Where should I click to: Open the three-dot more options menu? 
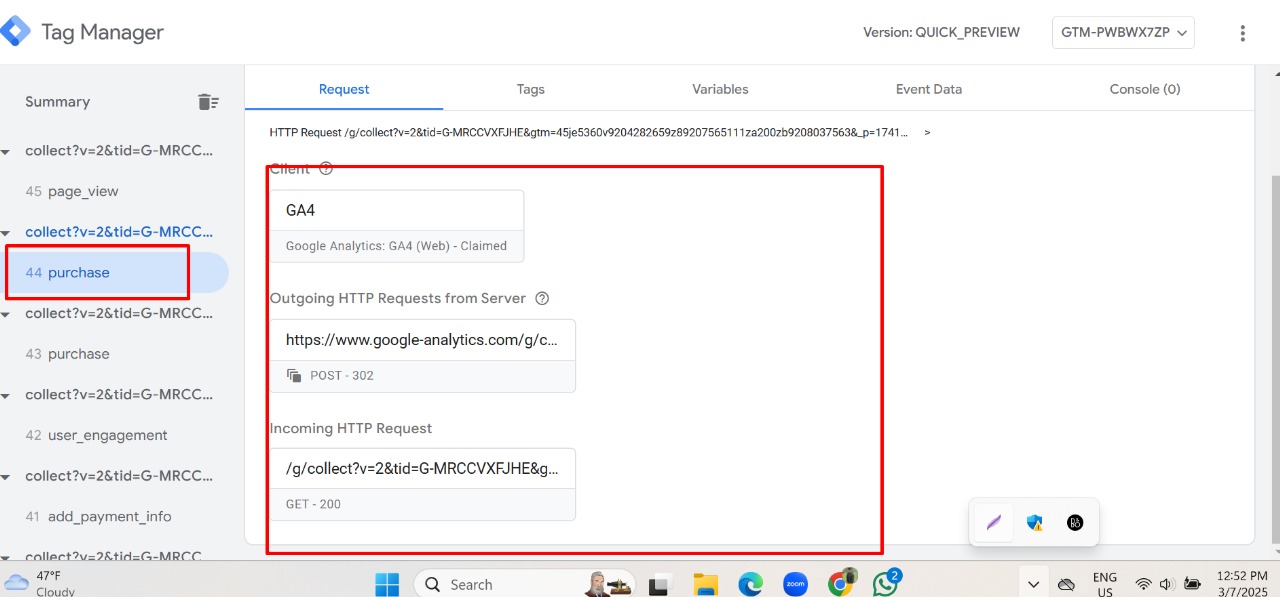pos(1243,33)
